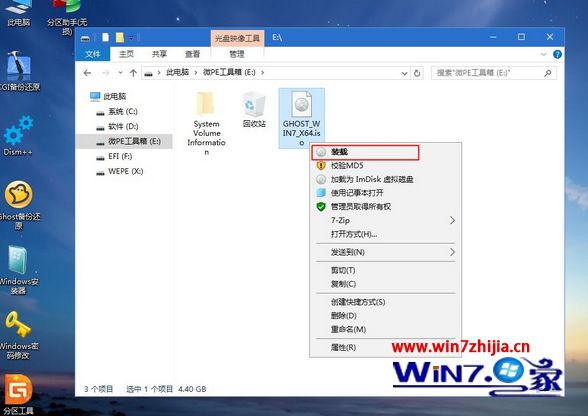Viewport: 588px width, 416px height.
Task: Expand the ribbon with the chevron
Action: [x=543, y=54]
